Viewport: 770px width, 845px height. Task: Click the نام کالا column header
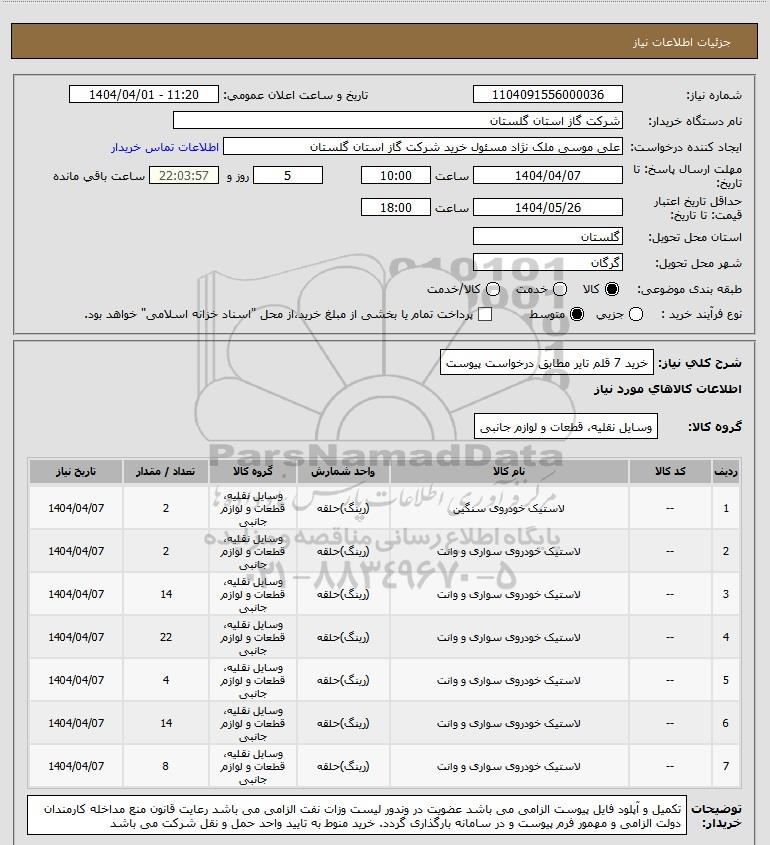509,472
